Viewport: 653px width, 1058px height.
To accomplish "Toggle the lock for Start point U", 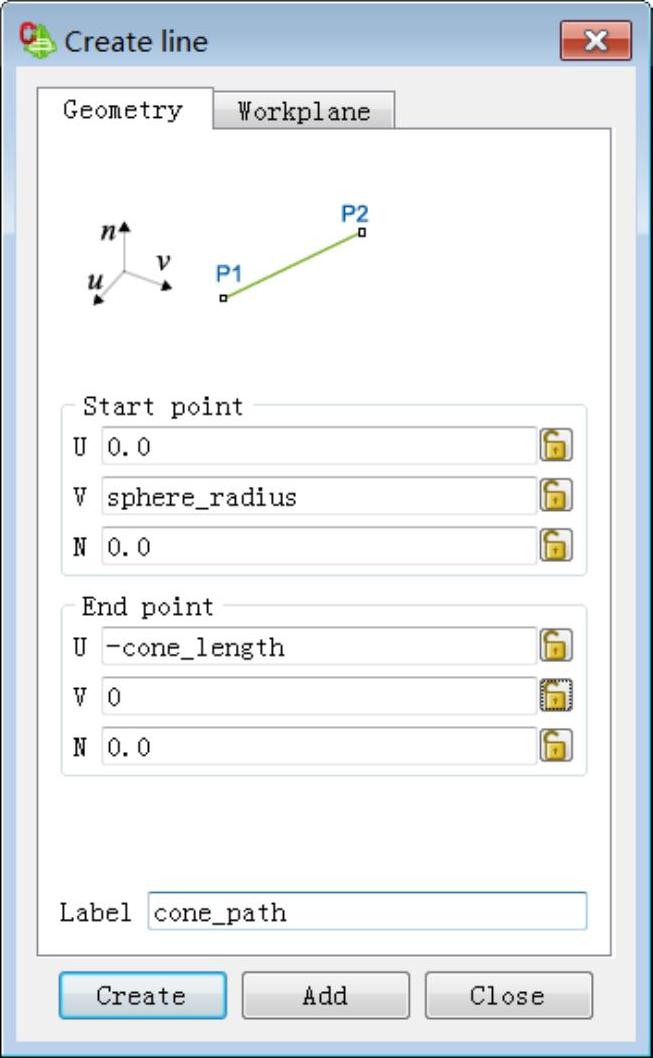I will [556, 445].
